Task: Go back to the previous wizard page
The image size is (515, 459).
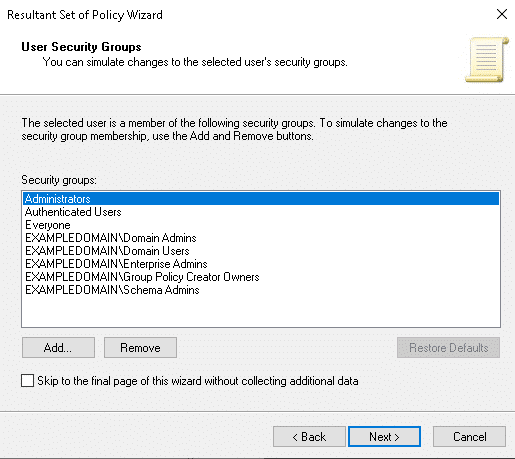Action: (x=309, y=437)
